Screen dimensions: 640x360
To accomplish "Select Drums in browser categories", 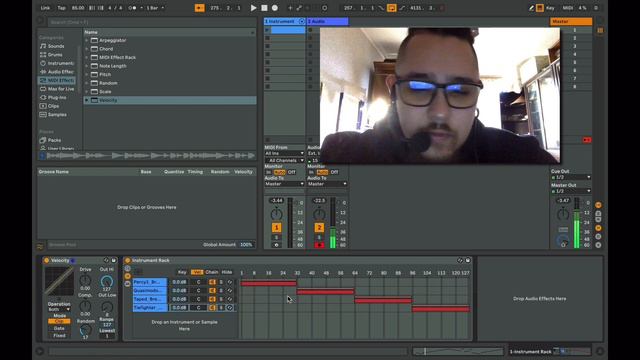I will click(57, 55).
